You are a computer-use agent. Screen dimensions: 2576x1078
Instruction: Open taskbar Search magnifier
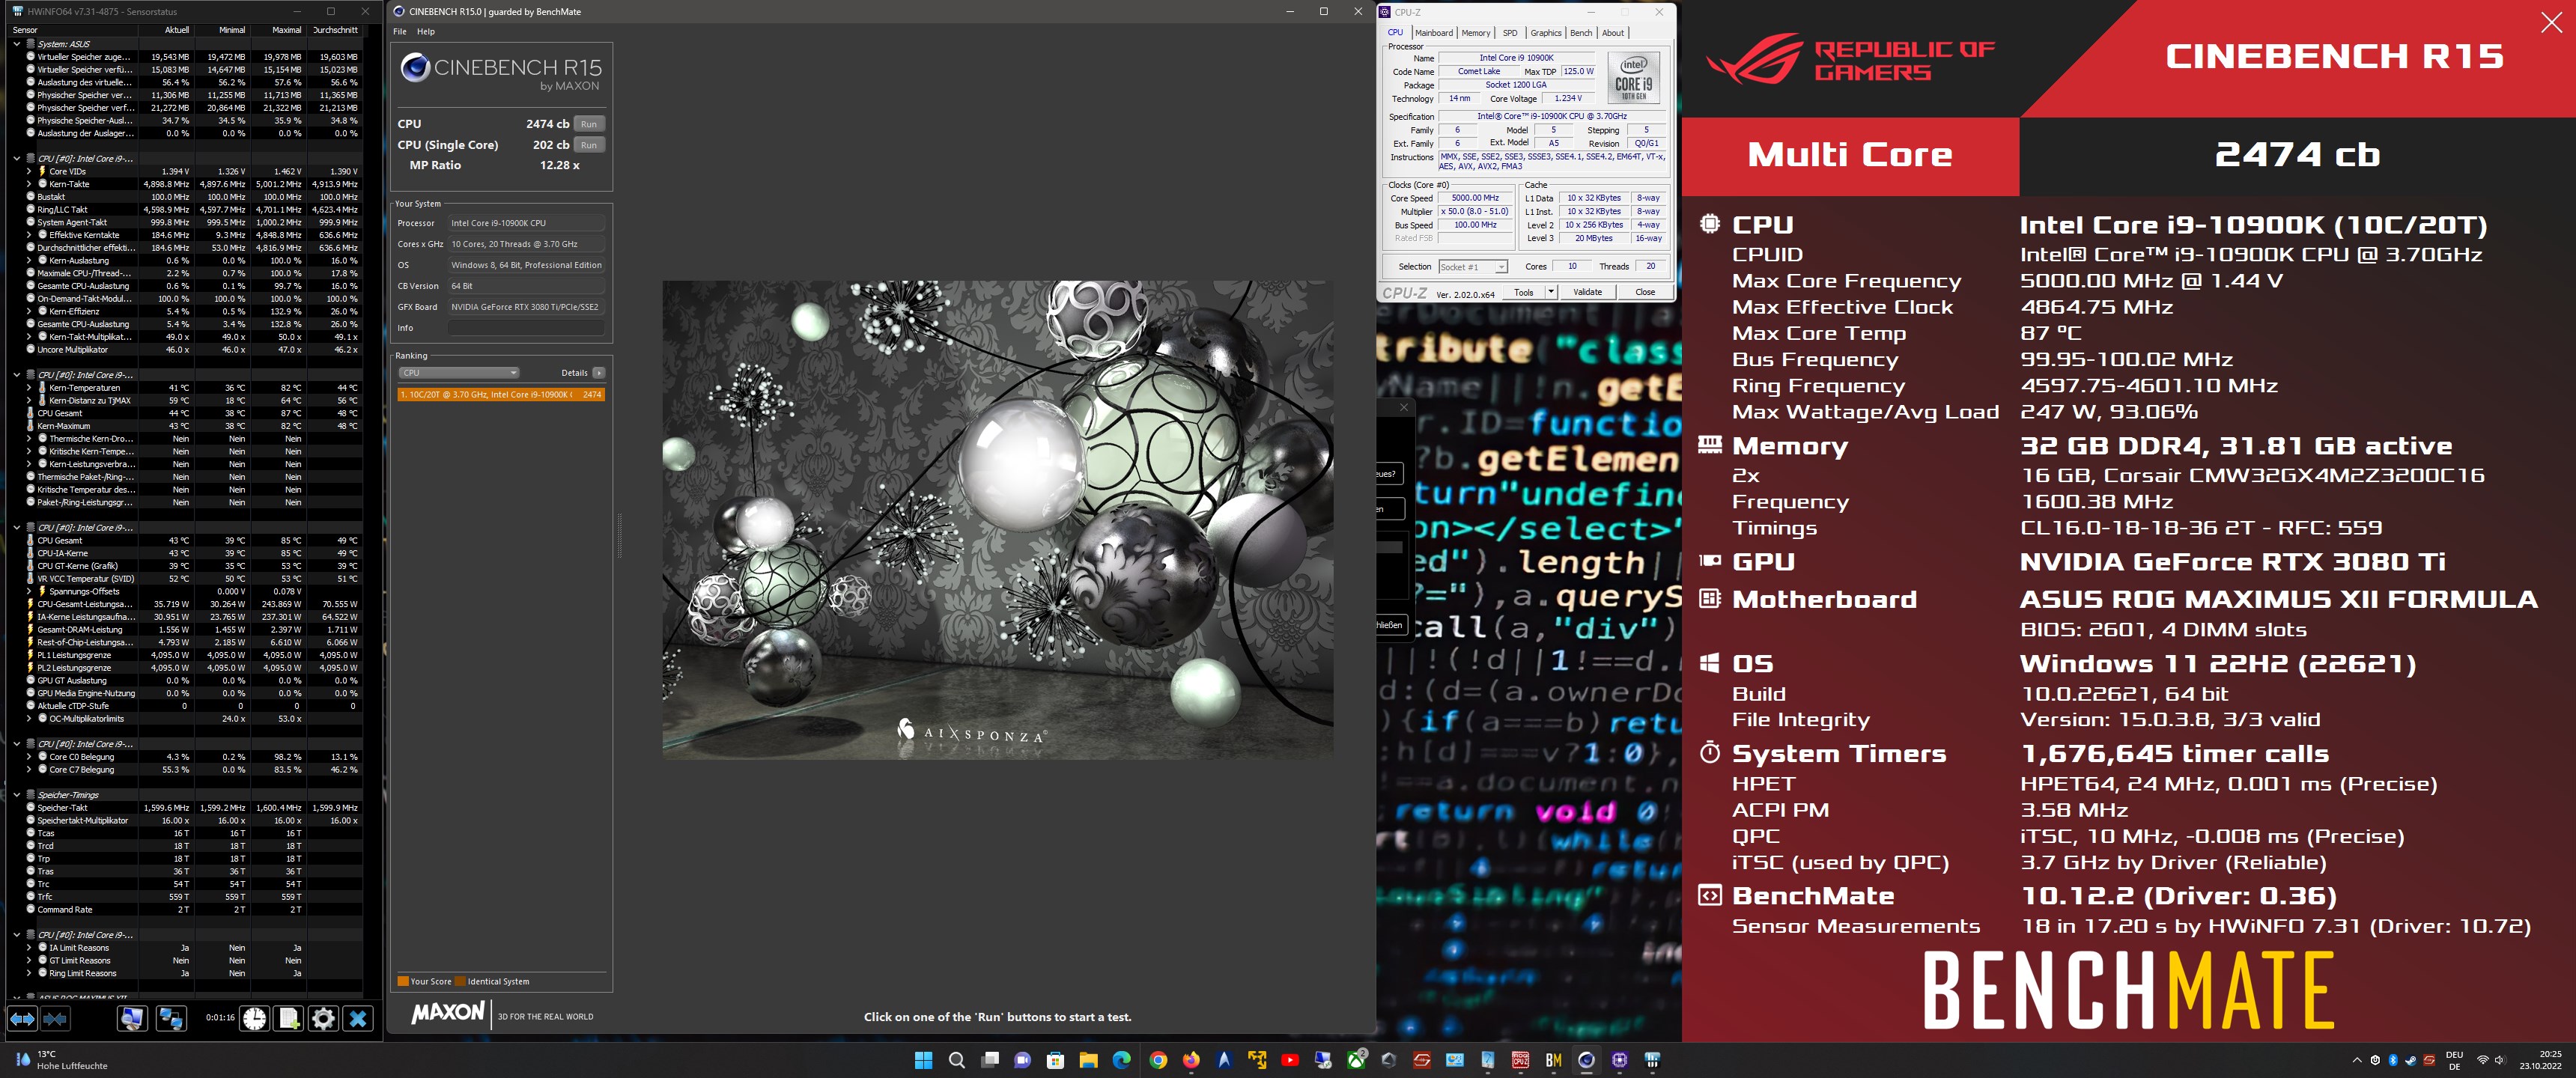point(956,1060)
